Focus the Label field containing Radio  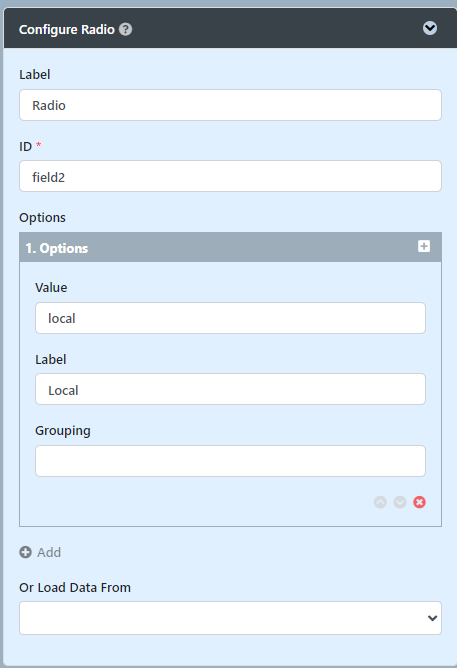point(230,105)
